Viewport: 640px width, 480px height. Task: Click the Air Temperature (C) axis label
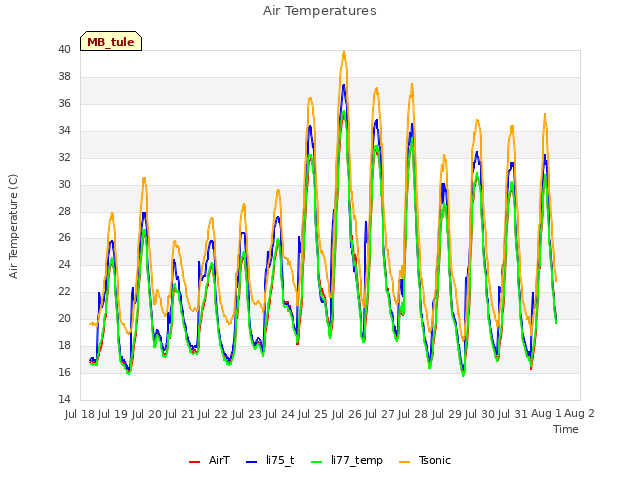(x=13, y=226)
